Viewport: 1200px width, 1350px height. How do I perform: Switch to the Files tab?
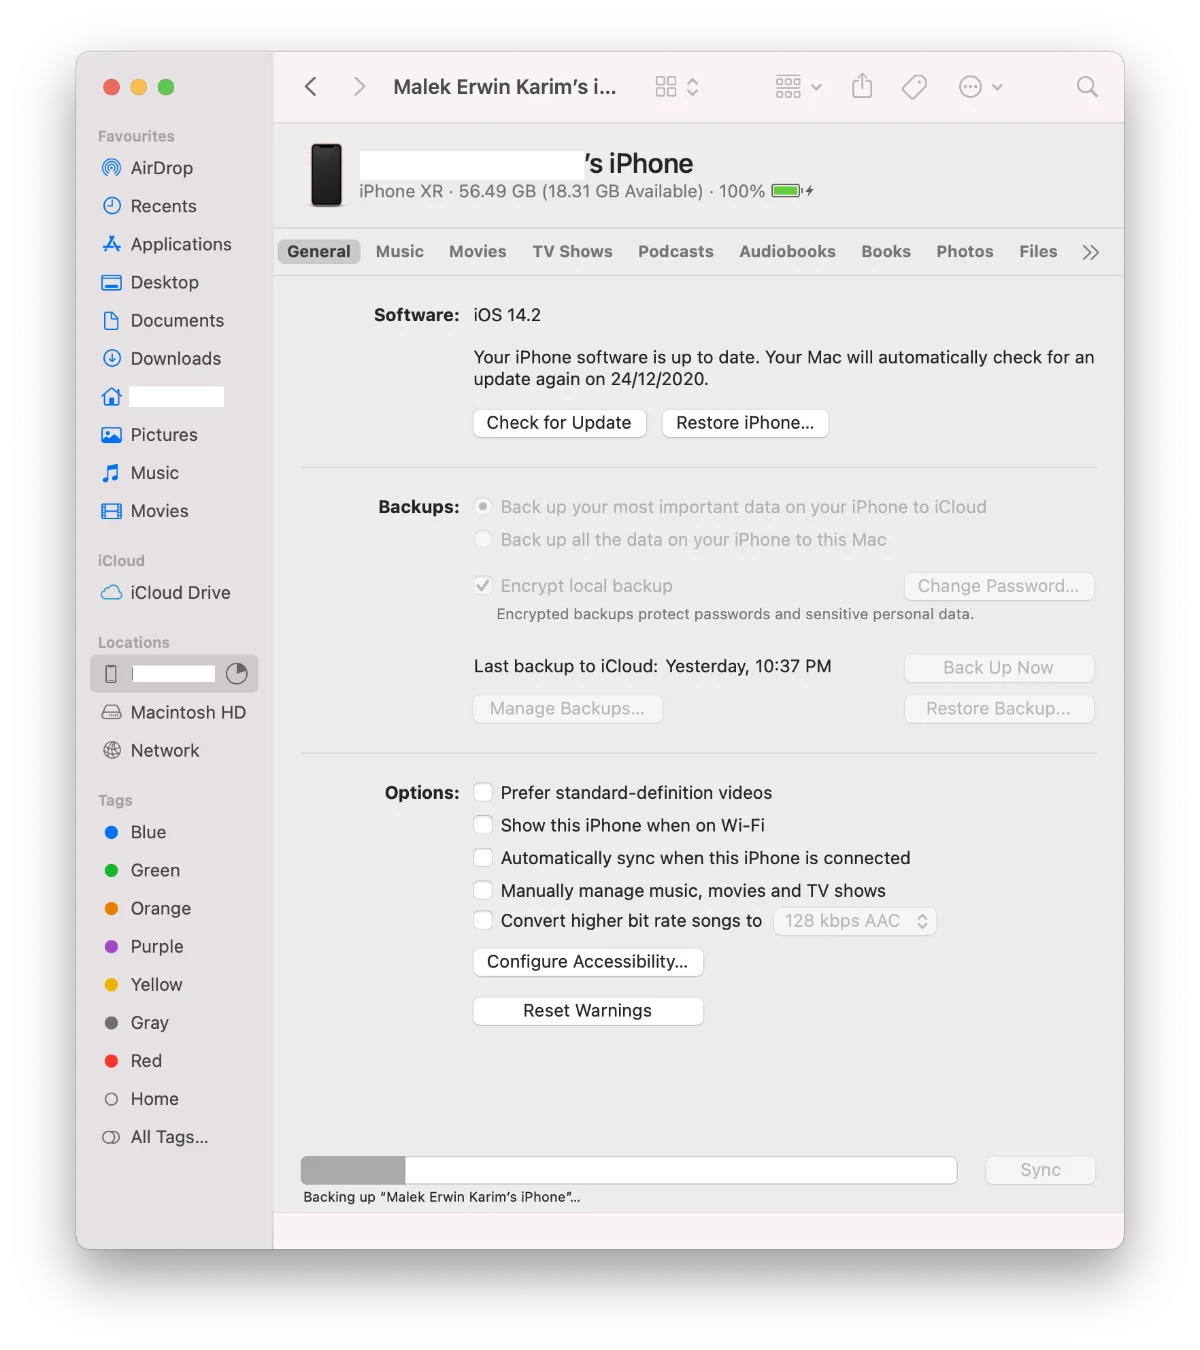[1038, 252]
